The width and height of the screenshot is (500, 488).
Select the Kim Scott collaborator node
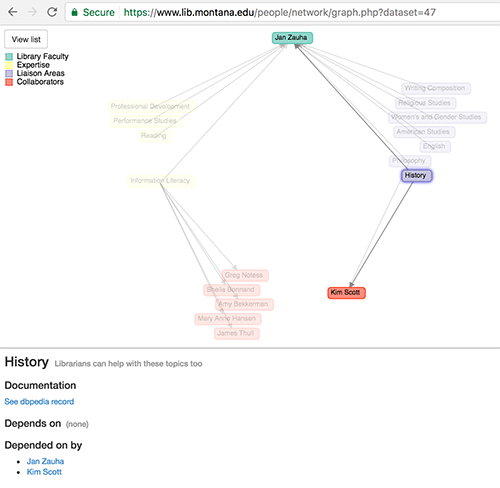click(x=346, y=293)
